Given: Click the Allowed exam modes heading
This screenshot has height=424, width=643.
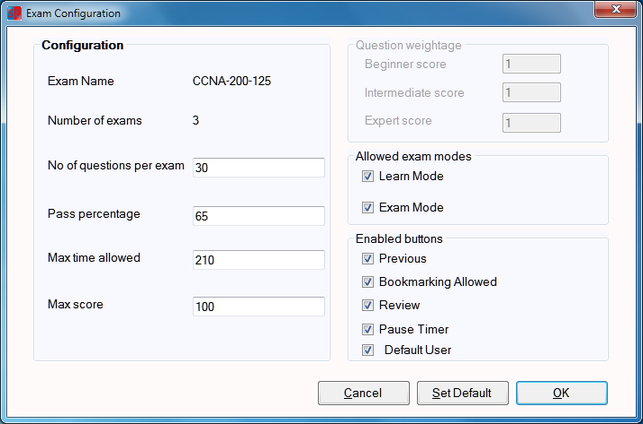Looking at the screenshot, I should click(x=413, y=156).
